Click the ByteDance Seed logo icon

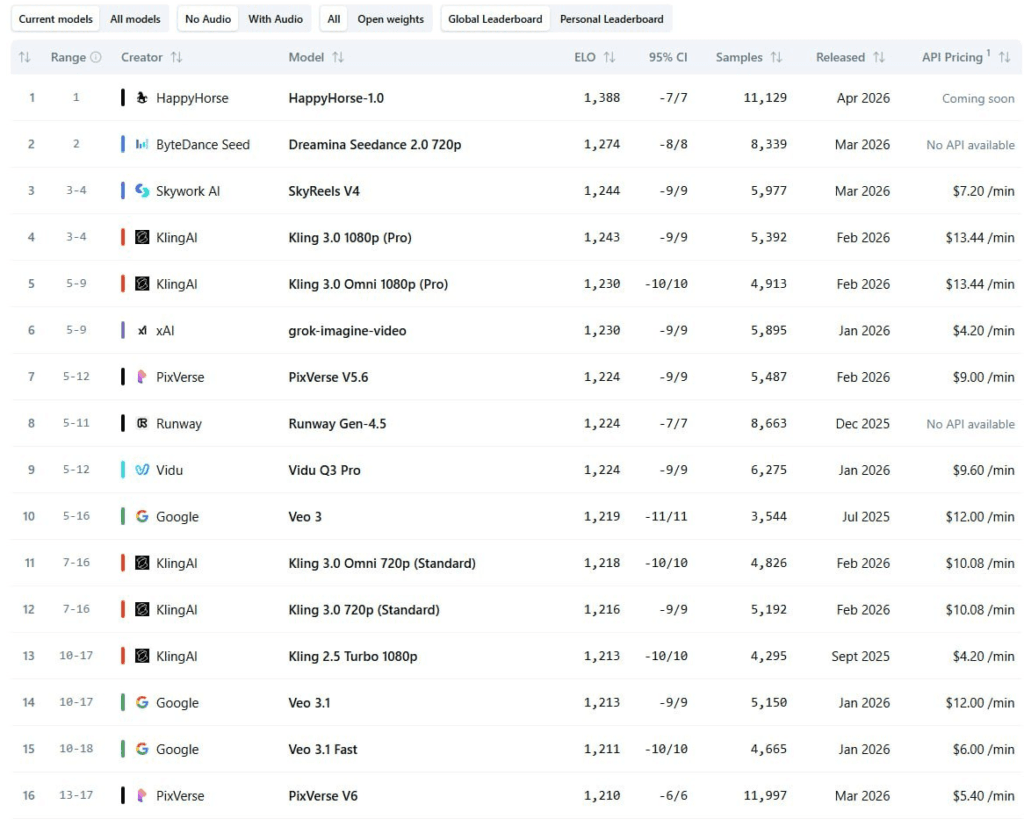142,145
